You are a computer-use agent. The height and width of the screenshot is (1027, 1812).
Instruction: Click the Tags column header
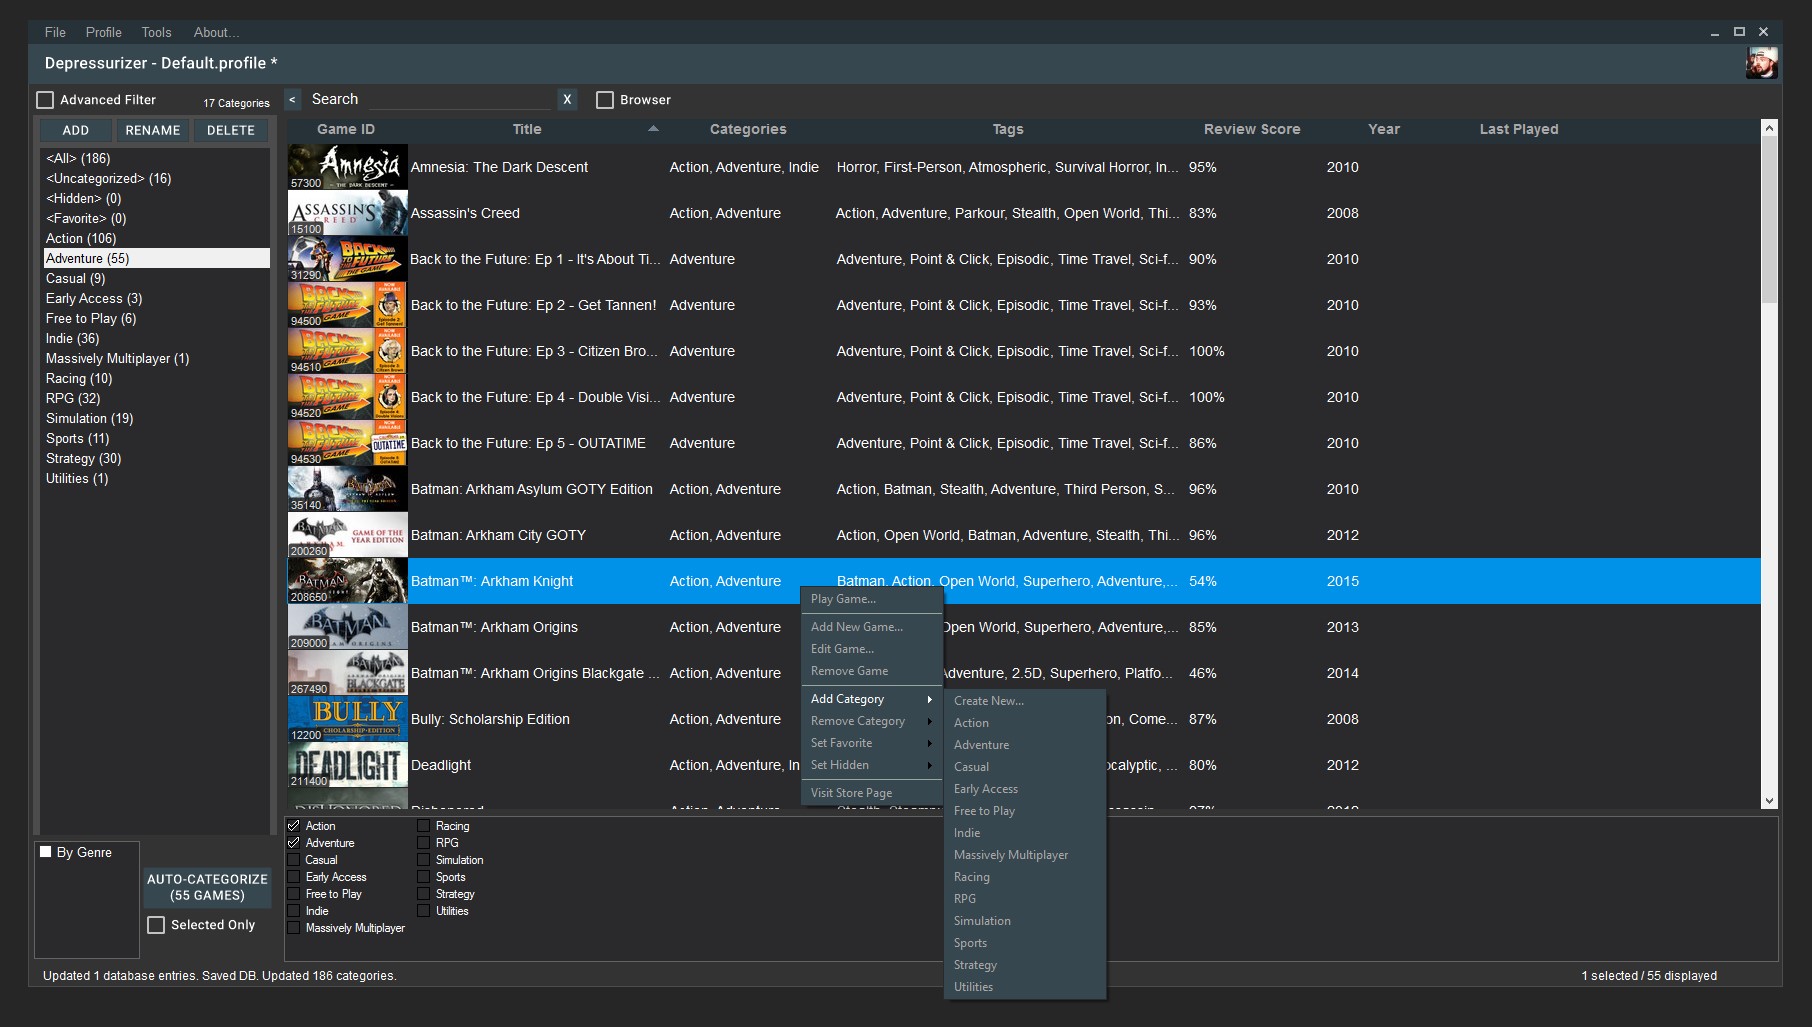click(1007, 129)
